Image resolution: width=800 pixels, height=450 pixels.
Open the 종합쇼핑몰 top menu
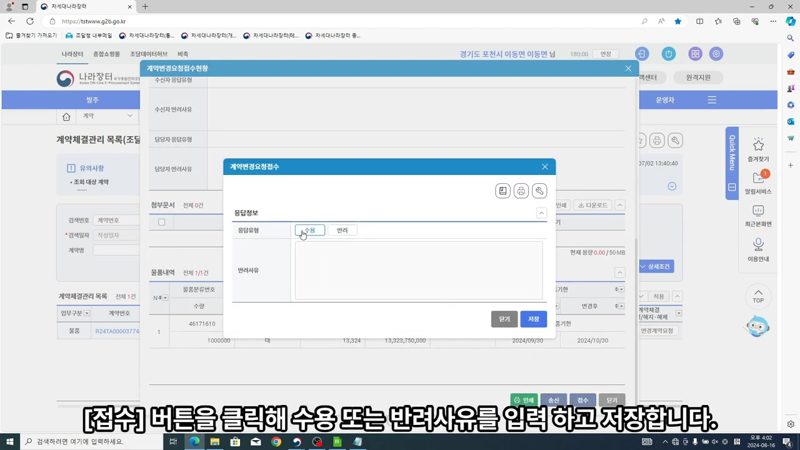(106, 54)
